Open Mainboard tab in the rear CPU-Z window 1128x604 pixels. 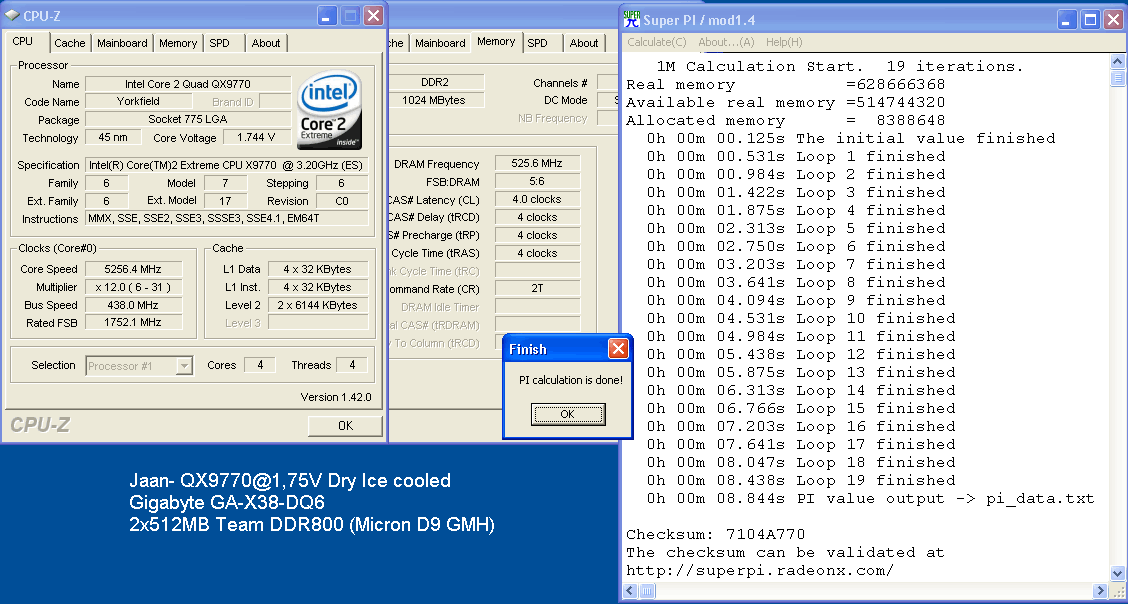[x=440, y=43]
